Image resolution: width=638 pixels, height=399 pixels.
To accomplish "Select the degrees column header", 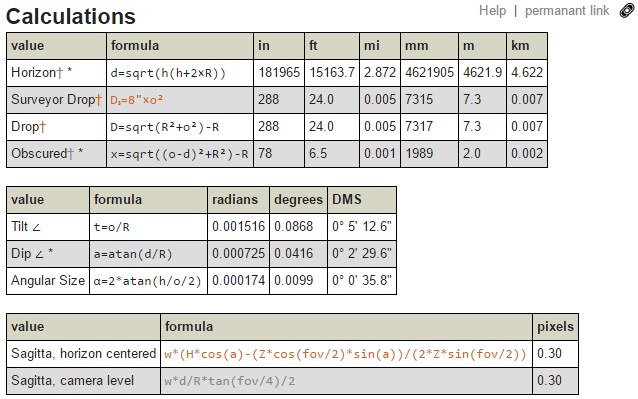I will tap(298, 200).
